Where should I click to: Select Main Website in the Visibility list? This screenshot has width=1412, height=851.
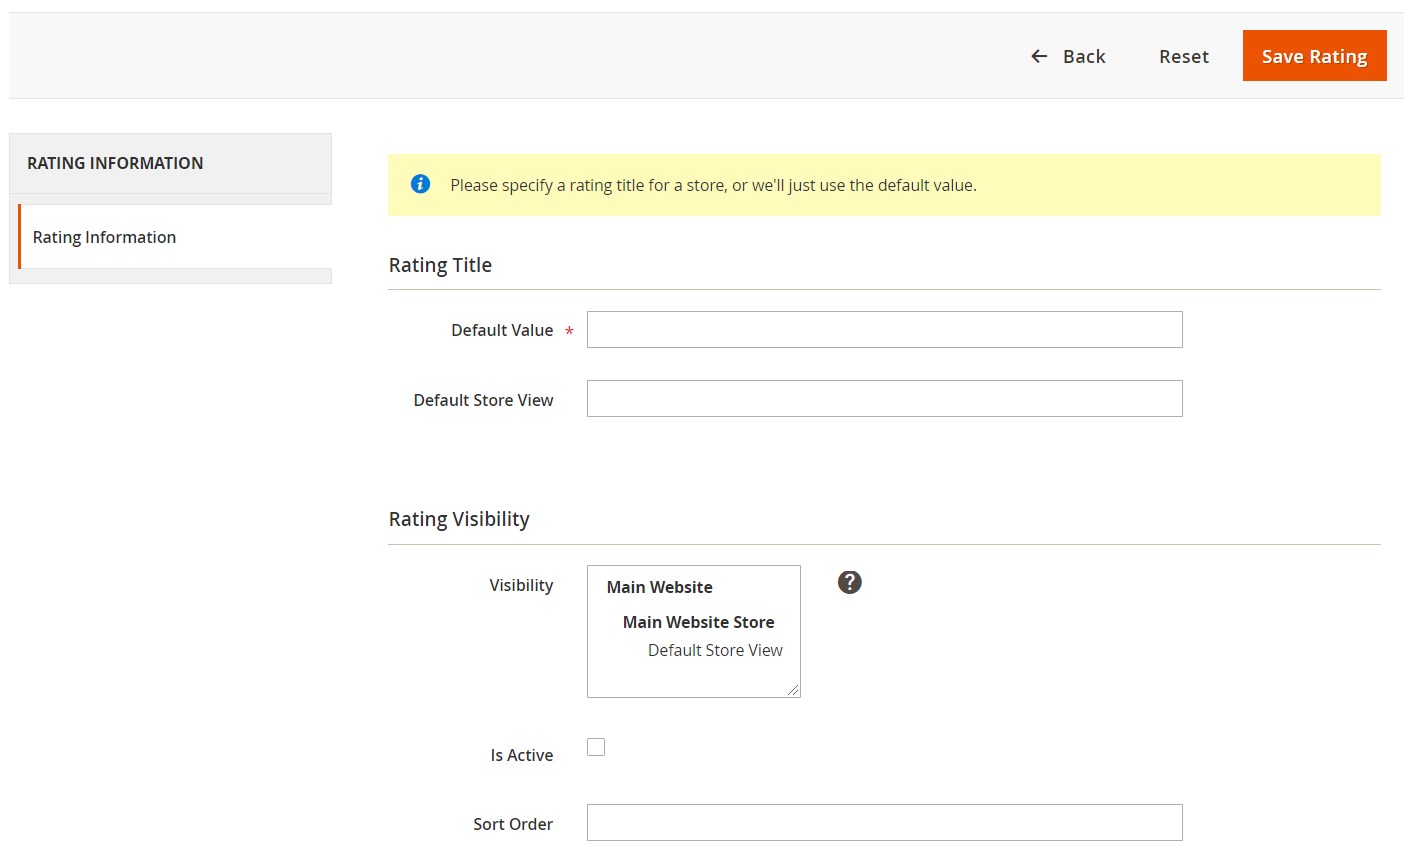click(x=659, y=587)
